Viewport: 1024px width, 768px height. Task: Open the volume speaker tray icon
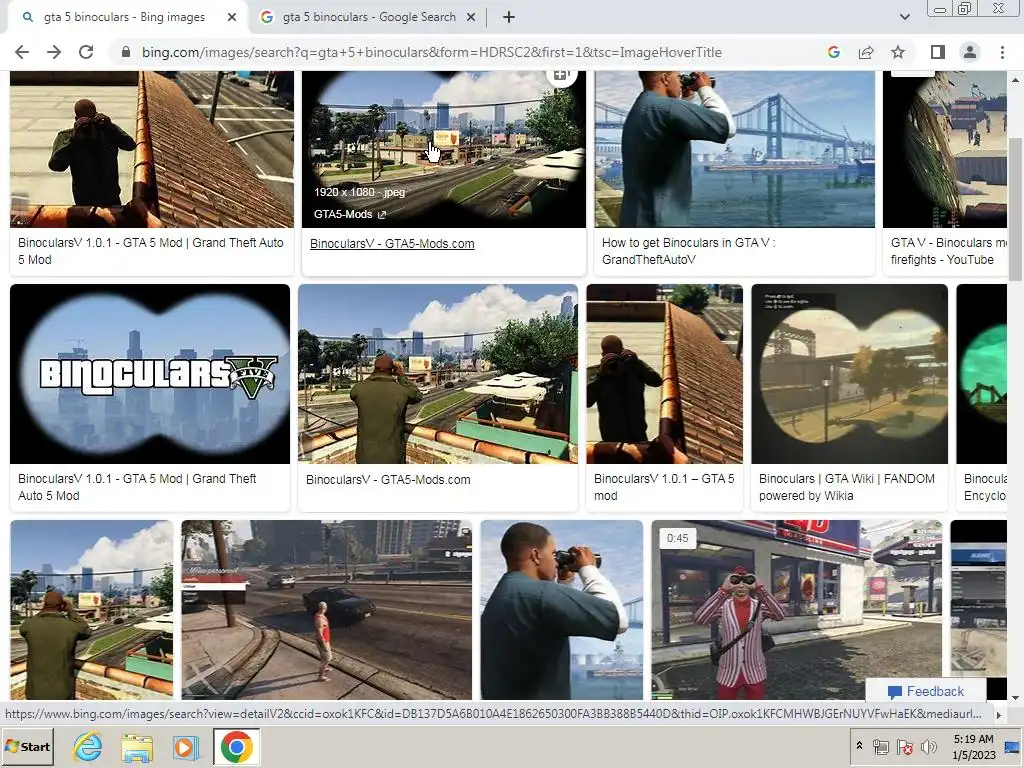coord(928,746)
